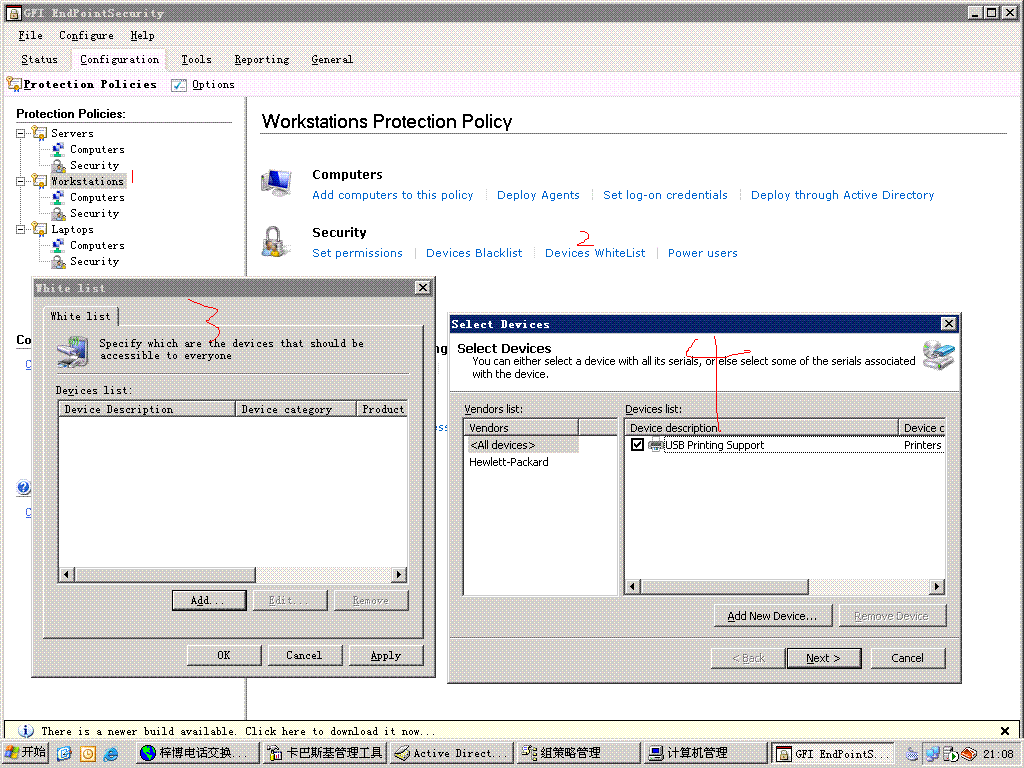Open the Devices Blacklist link
The image size is (1024, 768).
pyautogui.click(x=473, y=253)
